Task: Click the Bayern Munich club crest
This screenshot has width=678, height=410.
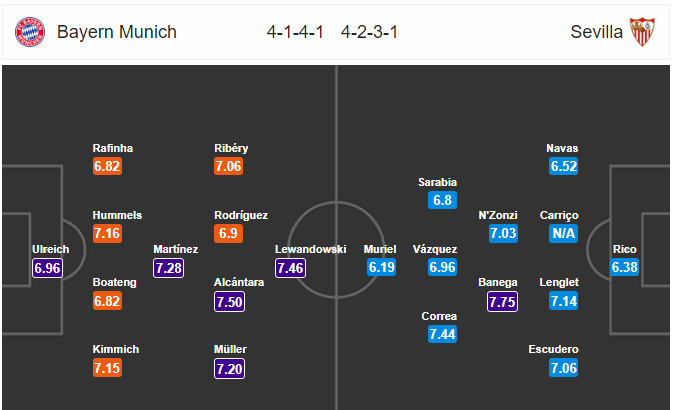Action: point(30,32)
